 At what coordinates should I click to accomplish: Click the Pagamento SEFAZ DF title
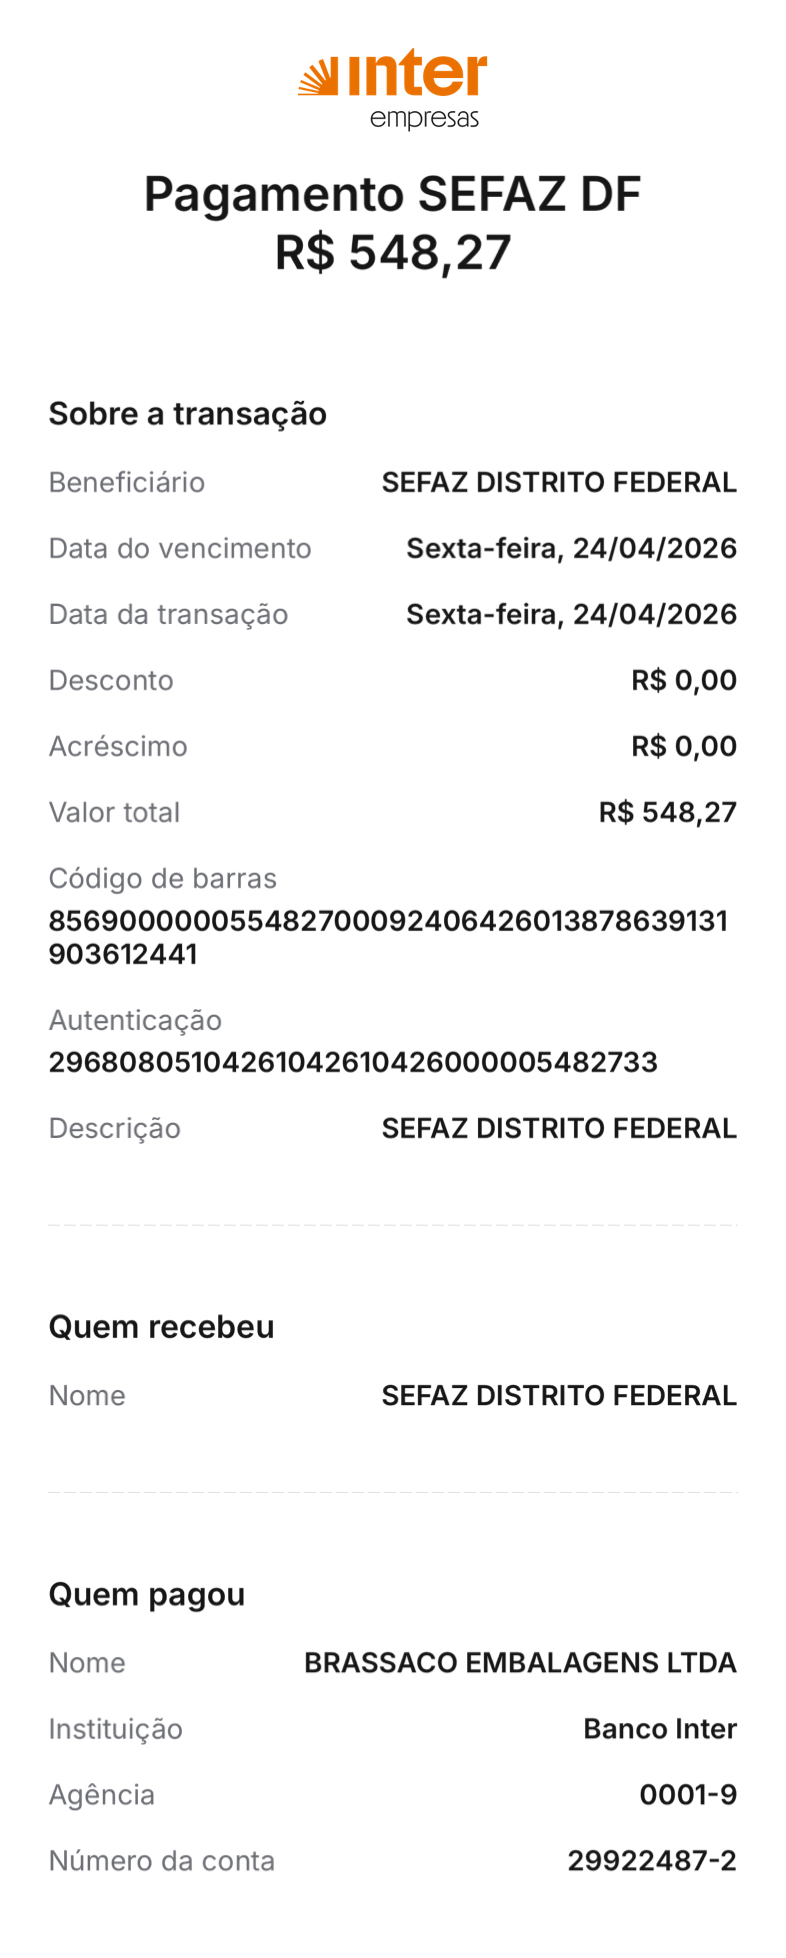392,194
